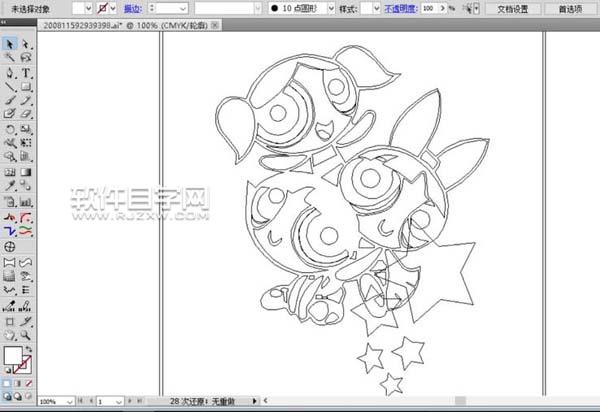This screenshot has width=600, height=412.
Task: Click the stroke weight up-down stepper
Action: pos(152,8)
